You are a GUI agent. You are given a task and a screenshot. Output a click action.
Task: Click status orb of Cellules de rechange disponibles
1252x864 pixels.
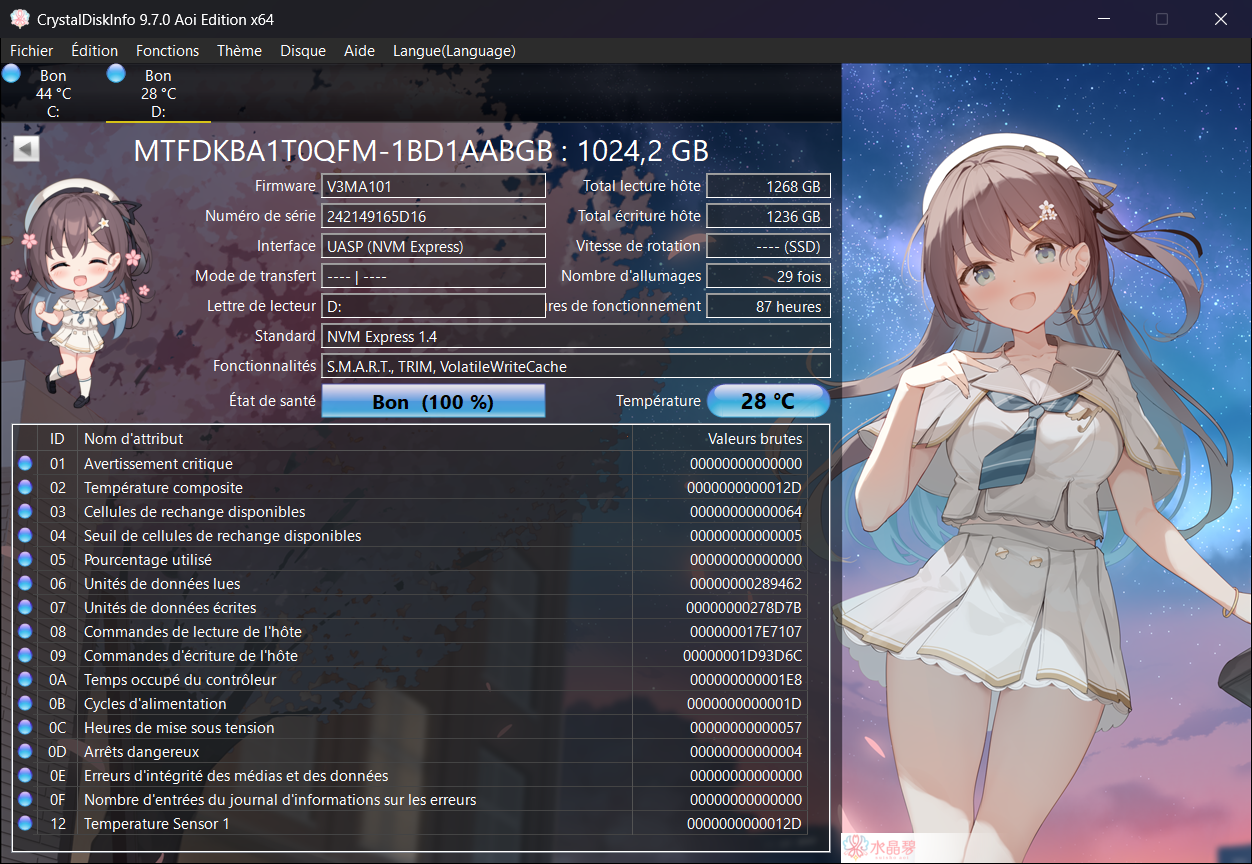pos(25,511)
